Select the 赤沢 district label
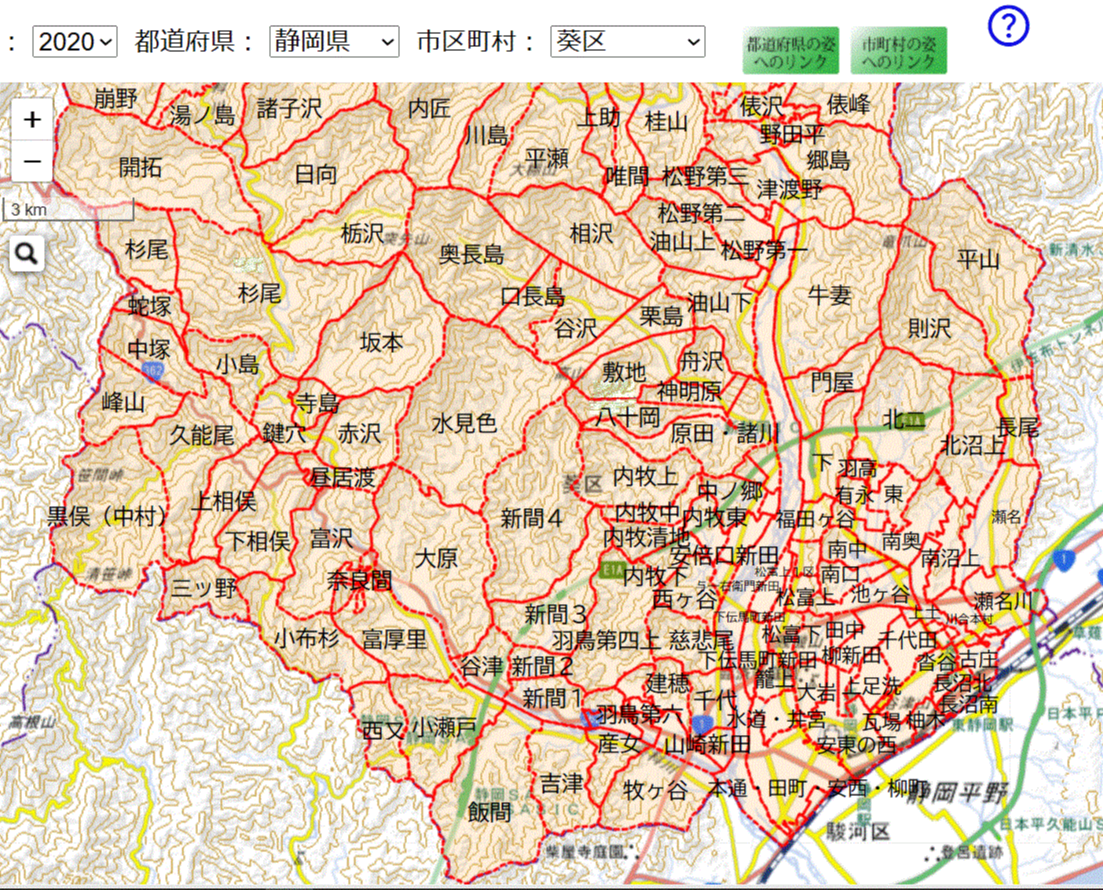1104x891 pixels. (359, 433)
